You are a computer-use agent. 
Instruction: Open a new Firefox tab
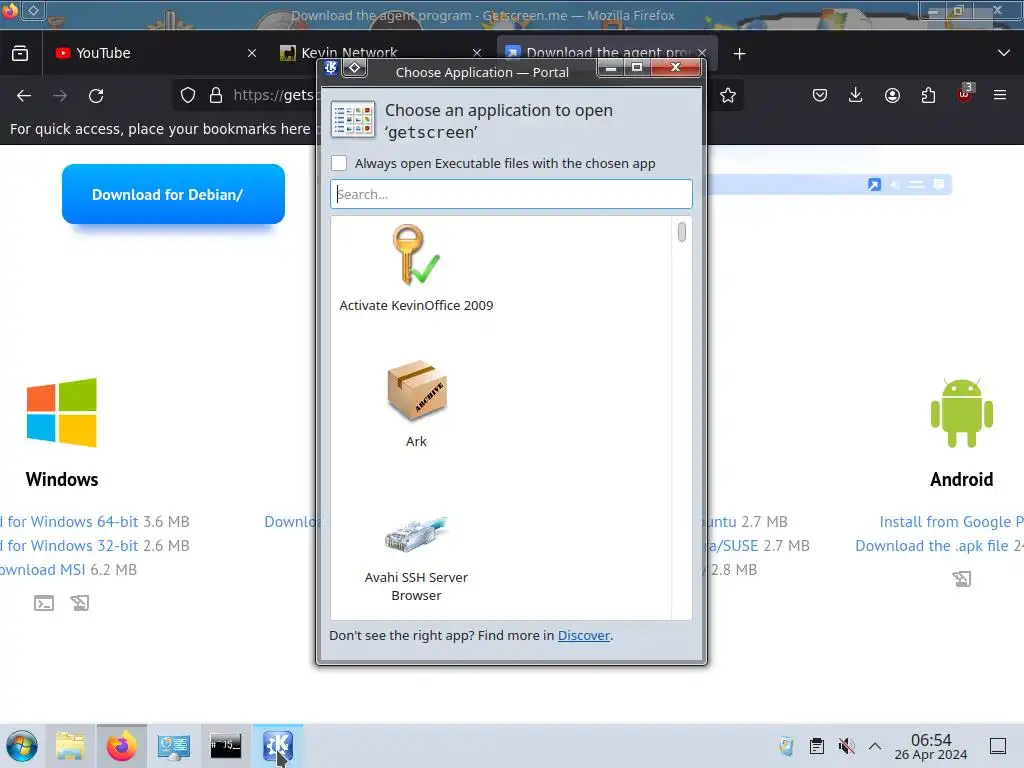[x=739, y=54]
